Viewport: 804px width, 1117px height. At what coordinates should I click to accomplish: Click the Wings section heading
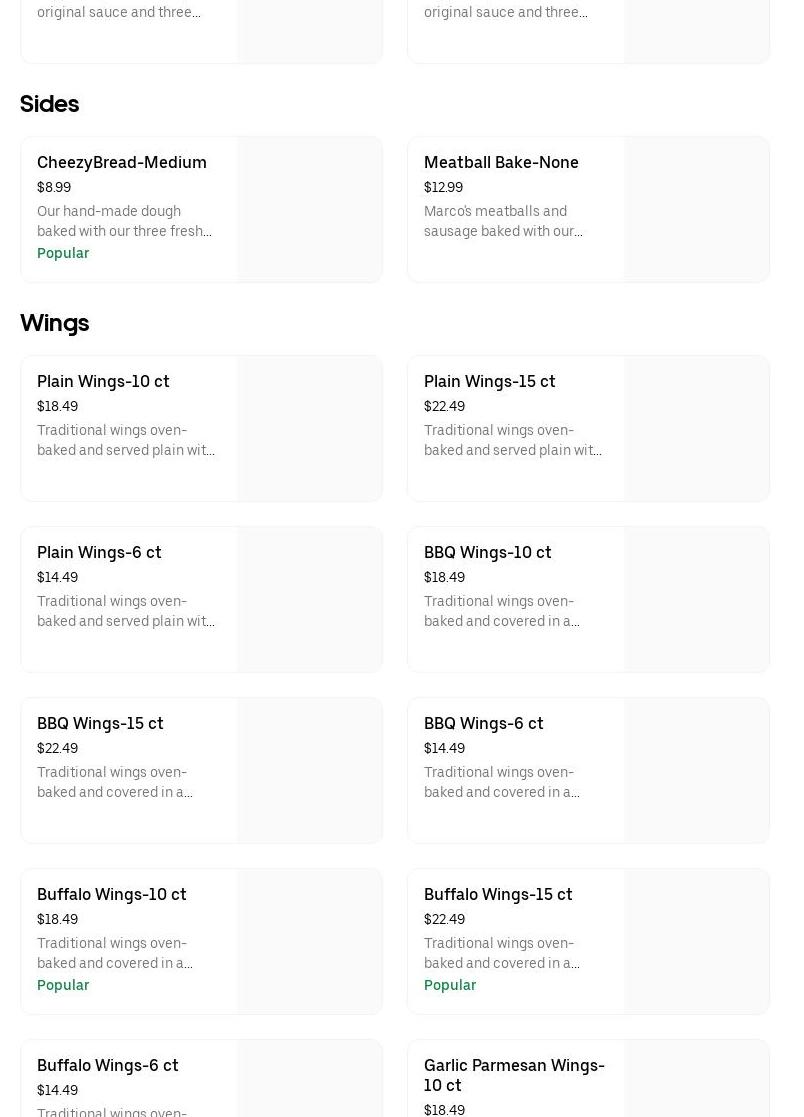point(55,323)
